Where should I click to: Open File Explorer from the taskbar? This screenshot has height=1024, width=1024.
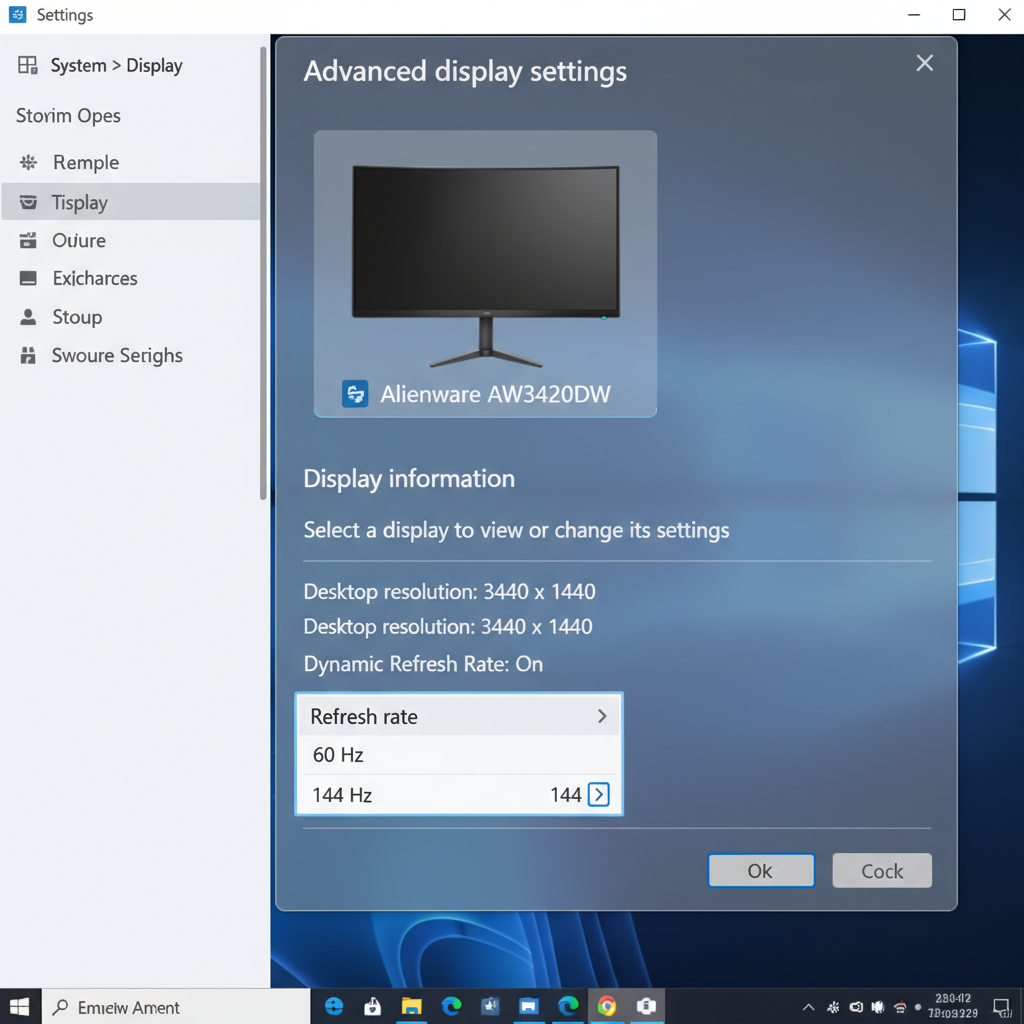tap(411, 1006)
